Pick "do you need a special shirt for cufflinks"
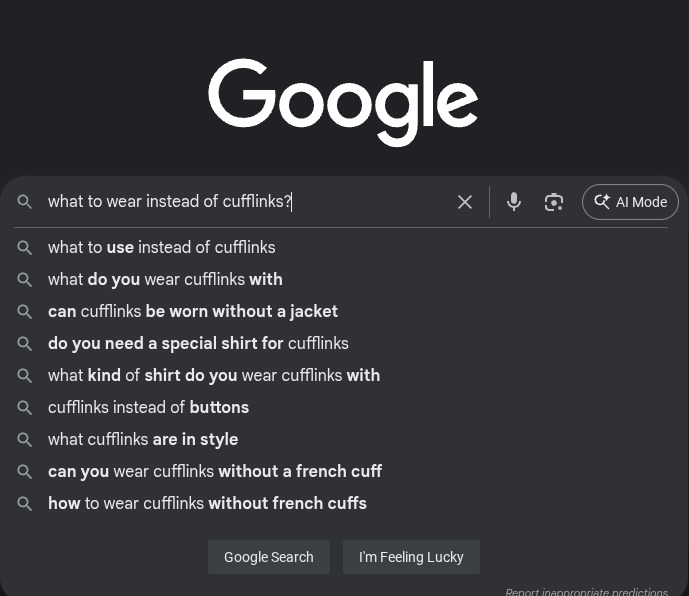Image resolution: width=689 pixels, height=596 pixels. (x=198, y=343)
